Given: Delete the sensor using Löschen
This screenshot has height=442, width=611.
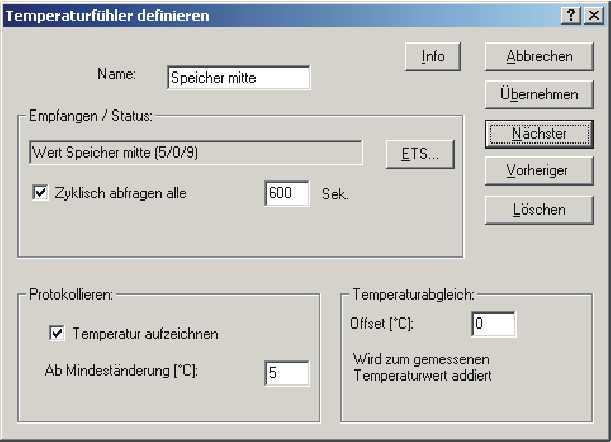Looking at the screenshot, I should [x=539, y=210].
